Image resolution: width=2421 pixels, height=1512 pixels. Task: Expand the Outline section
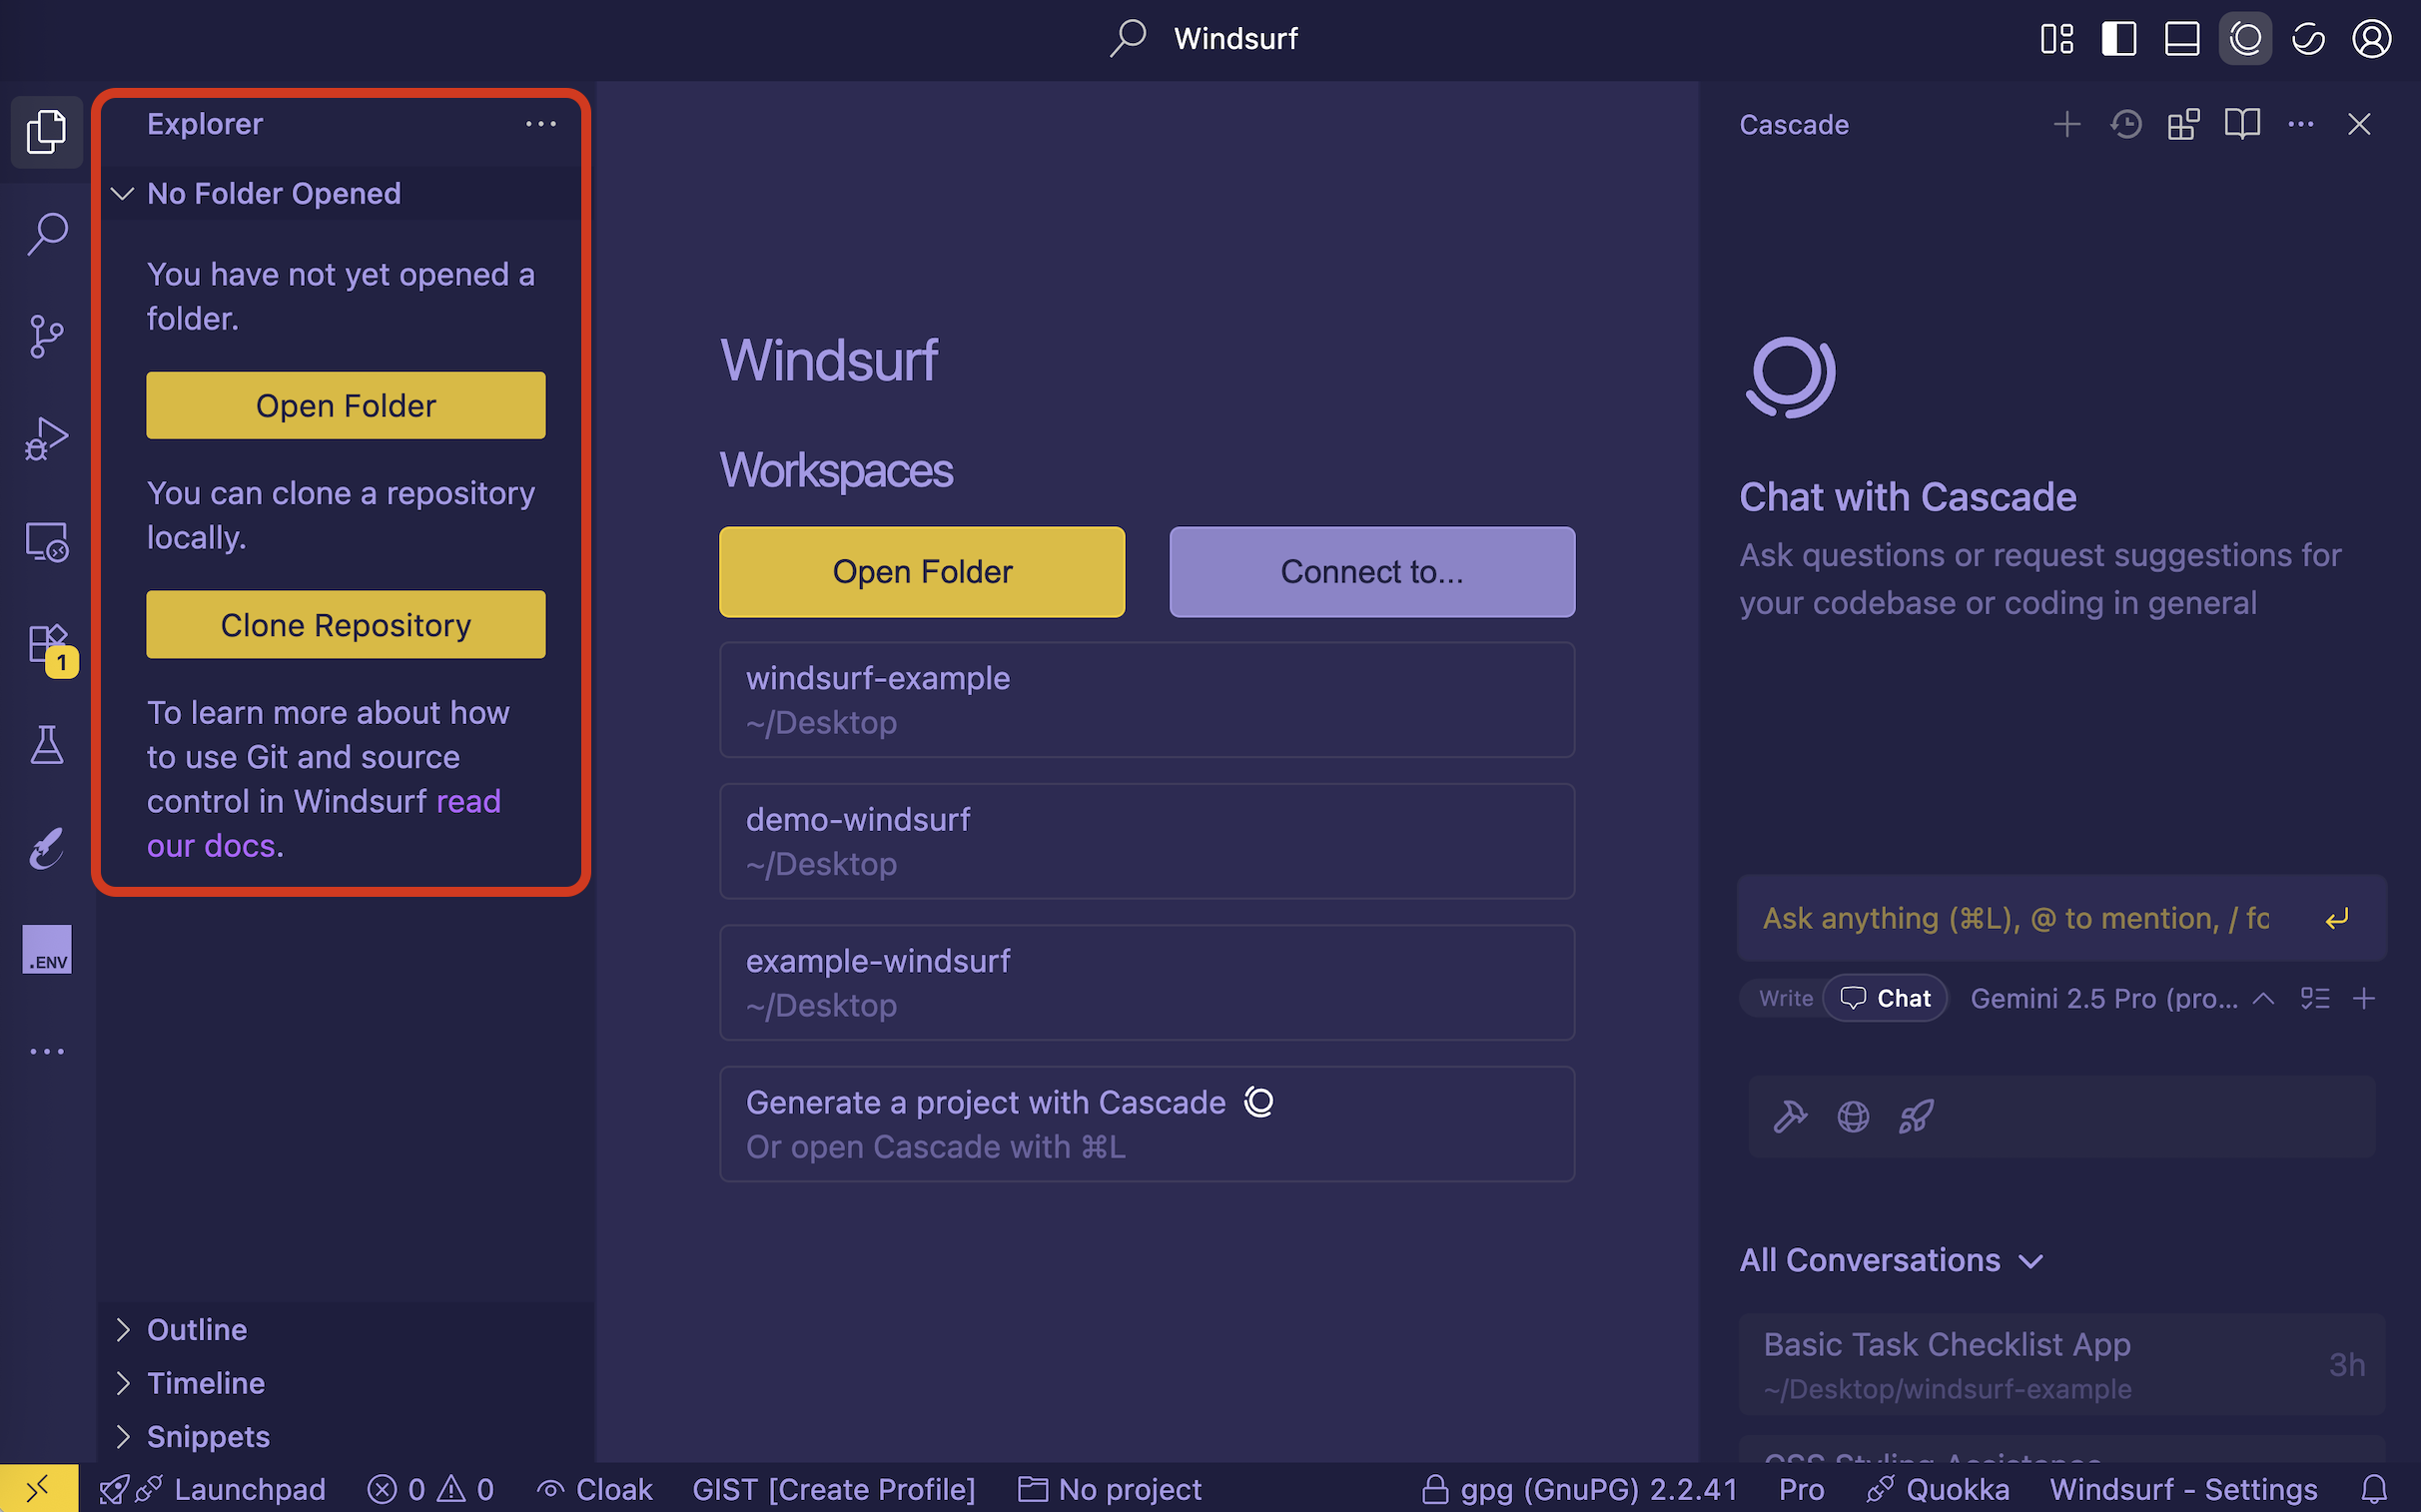[x=197, y=1329]
